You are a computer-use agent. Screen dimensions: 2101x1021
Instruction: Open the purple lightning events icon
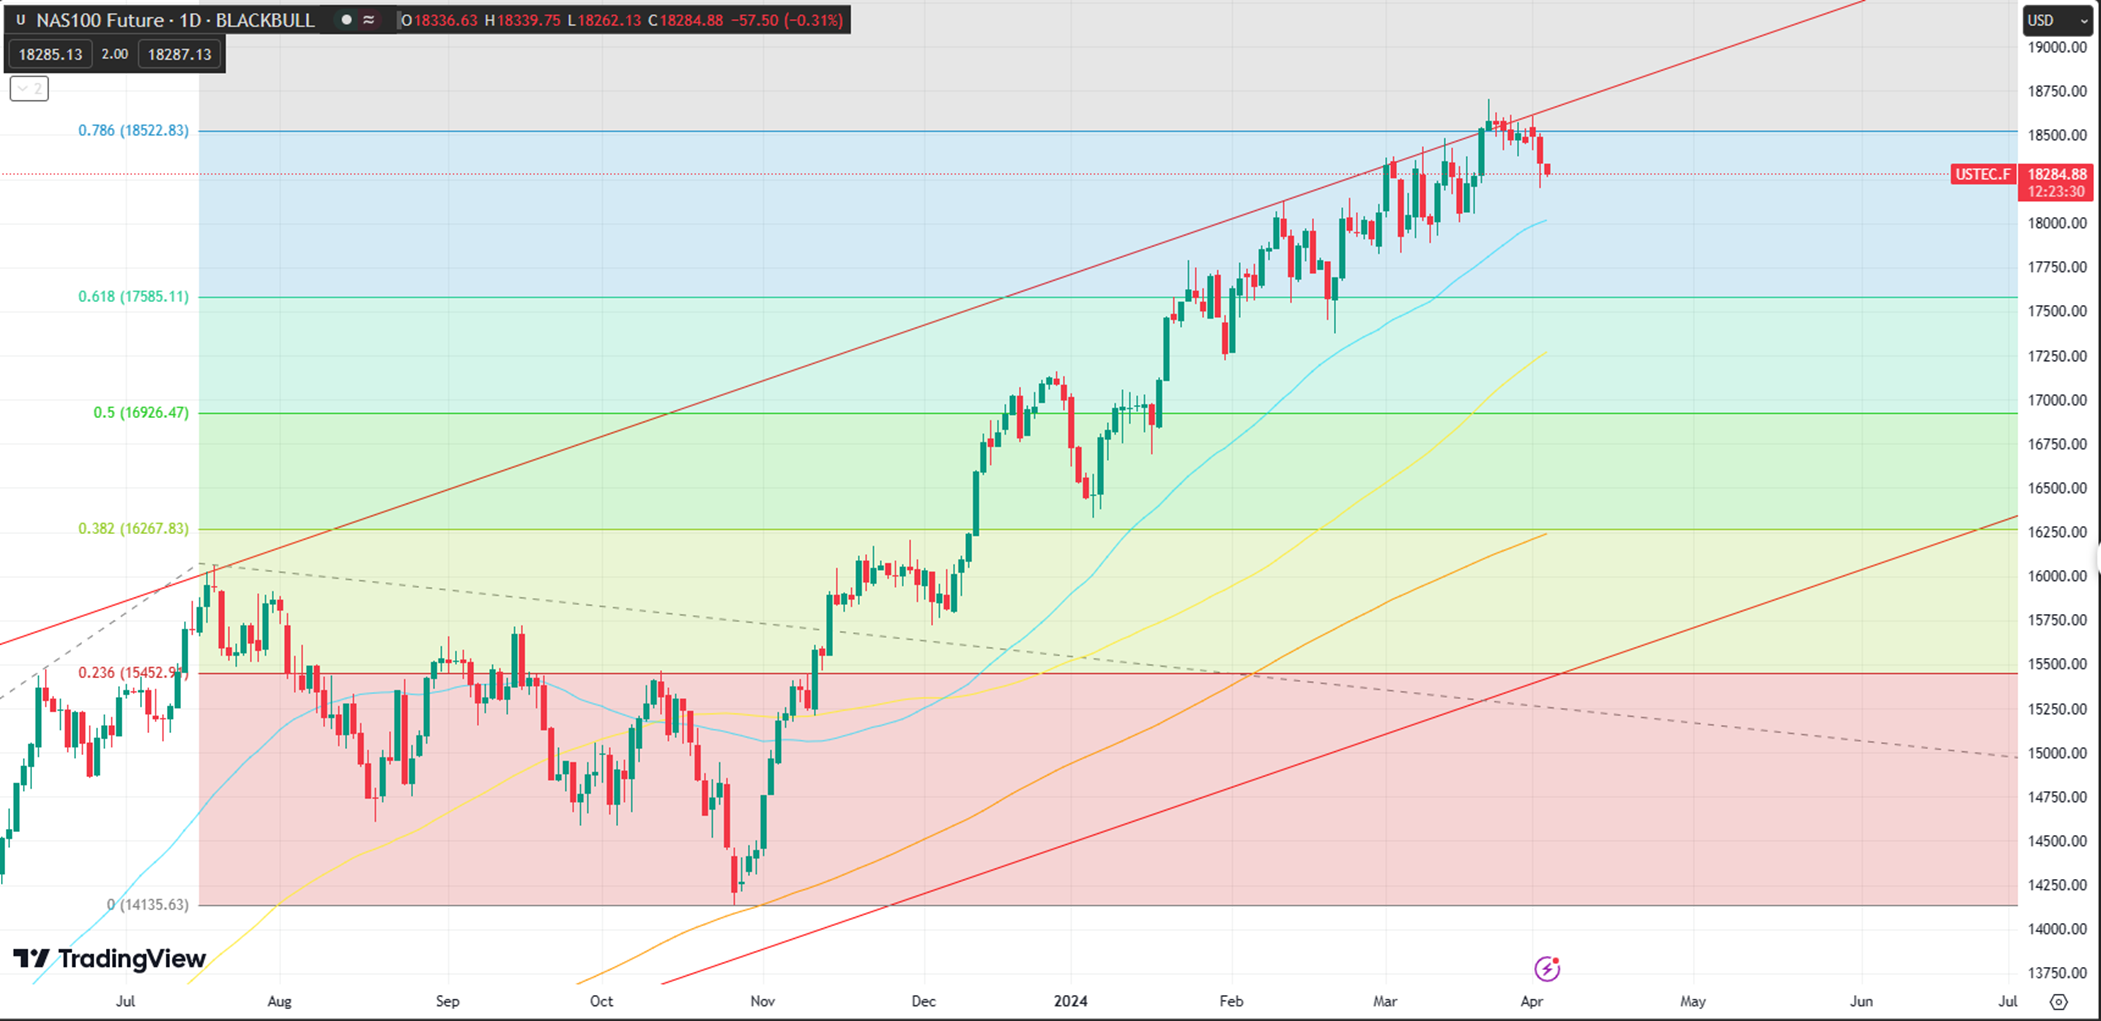[1547, 968]
